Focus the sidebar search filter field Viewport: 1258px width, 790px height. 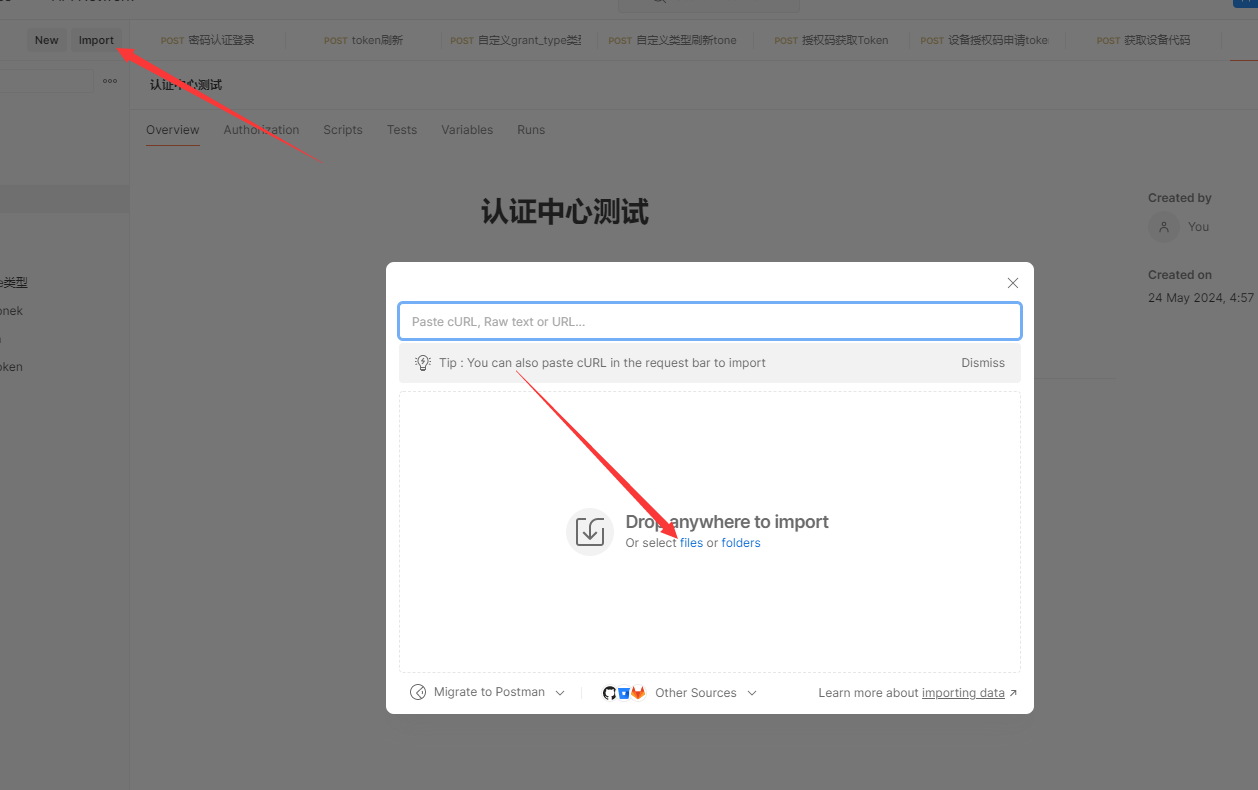point(45,81)
